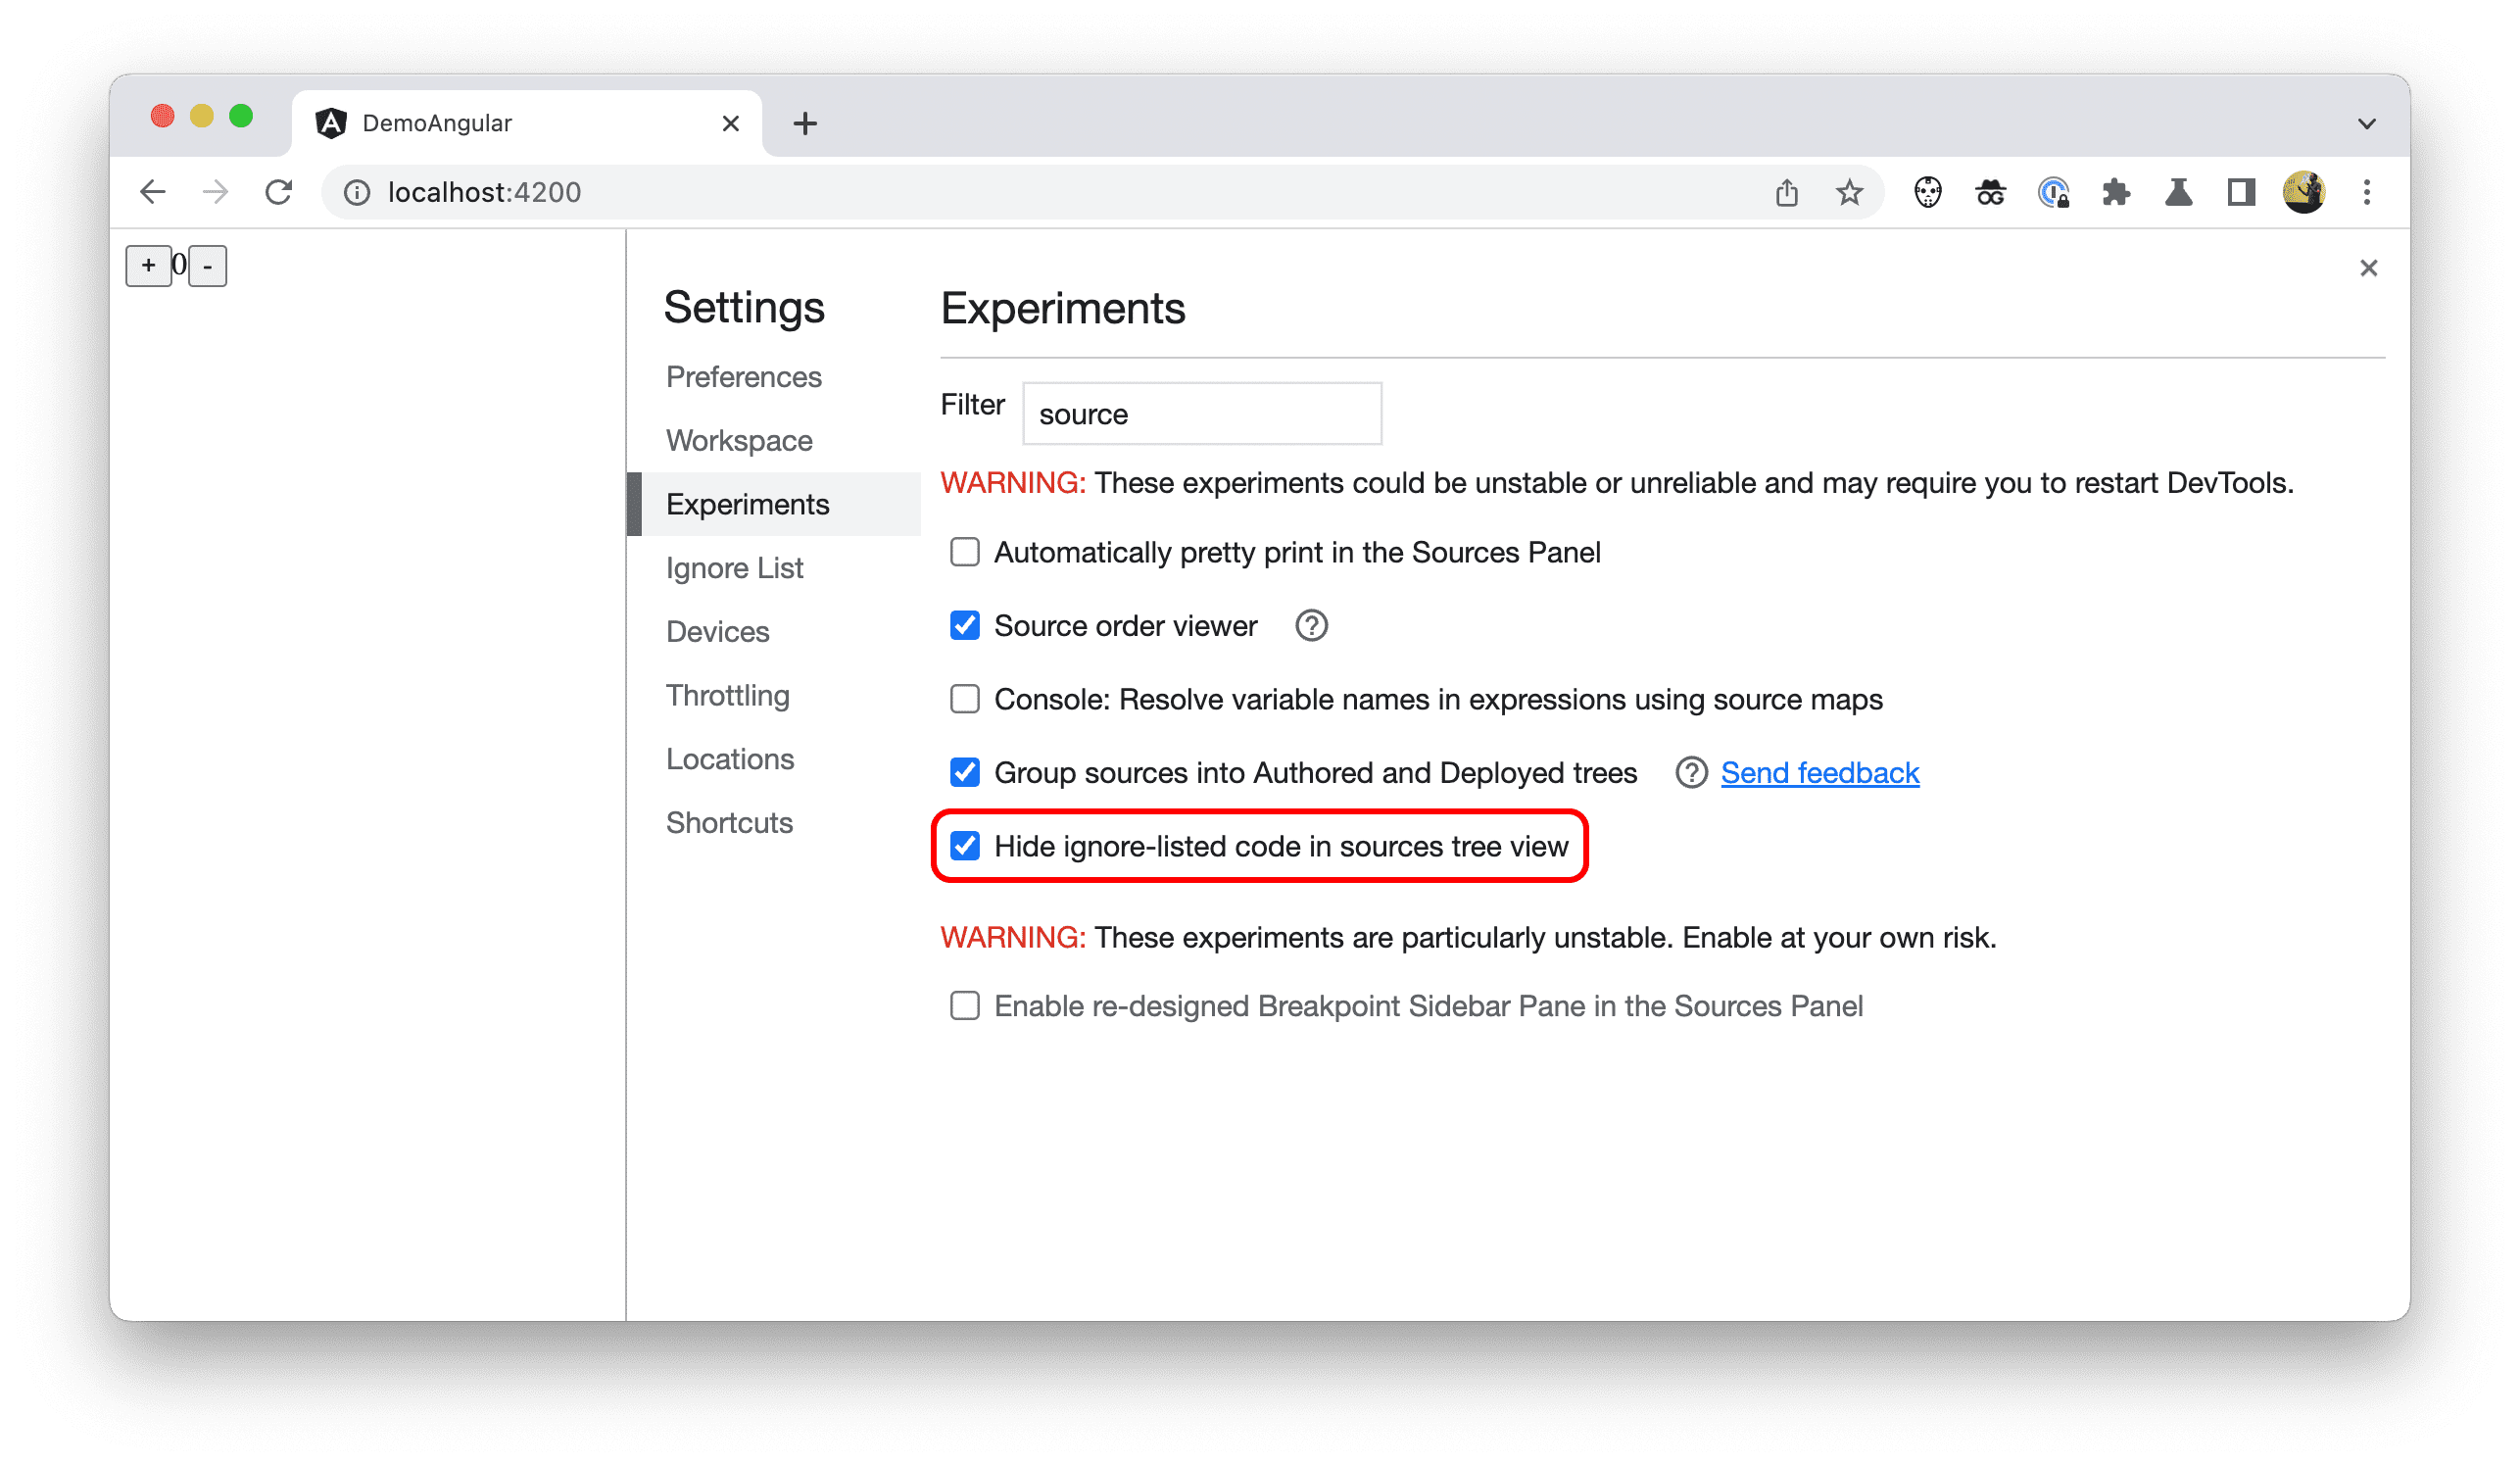The height and width of the screenshot is (1466, 2520).
Task: Expand Workspace settings section
Action: point(740,440)
